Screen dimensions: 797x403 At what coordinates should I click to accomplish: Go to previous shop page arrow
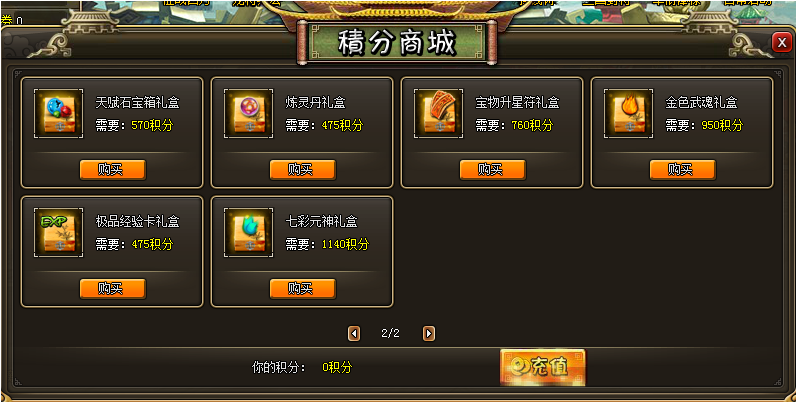354,333
